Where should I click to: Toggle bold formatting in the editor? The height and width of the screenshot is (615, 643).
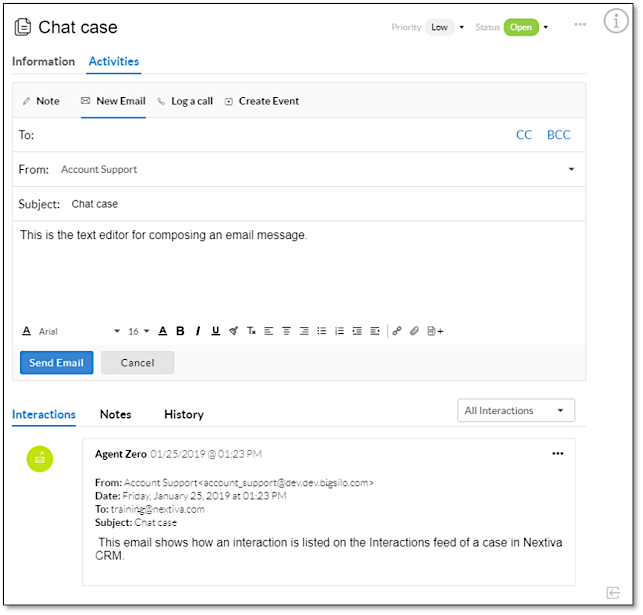point(180,331)
